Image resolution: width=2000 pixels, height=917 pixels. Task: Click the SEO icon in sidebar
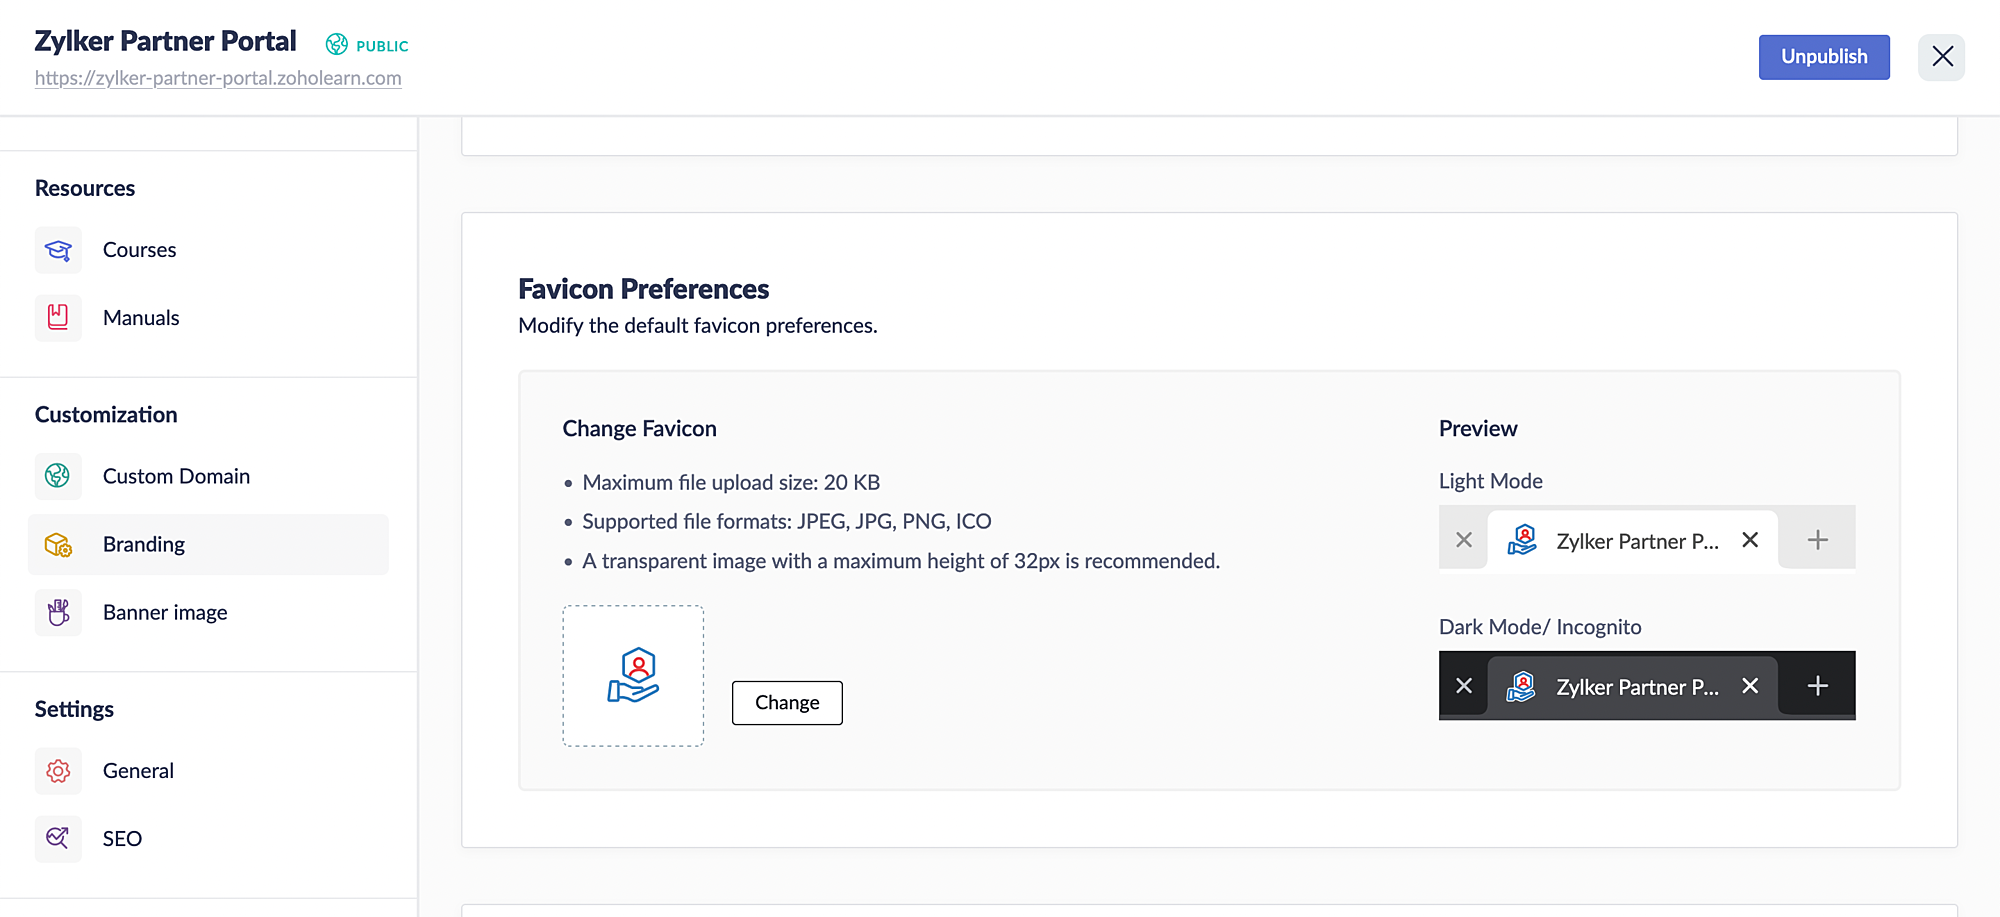click(x=58, y=839)
